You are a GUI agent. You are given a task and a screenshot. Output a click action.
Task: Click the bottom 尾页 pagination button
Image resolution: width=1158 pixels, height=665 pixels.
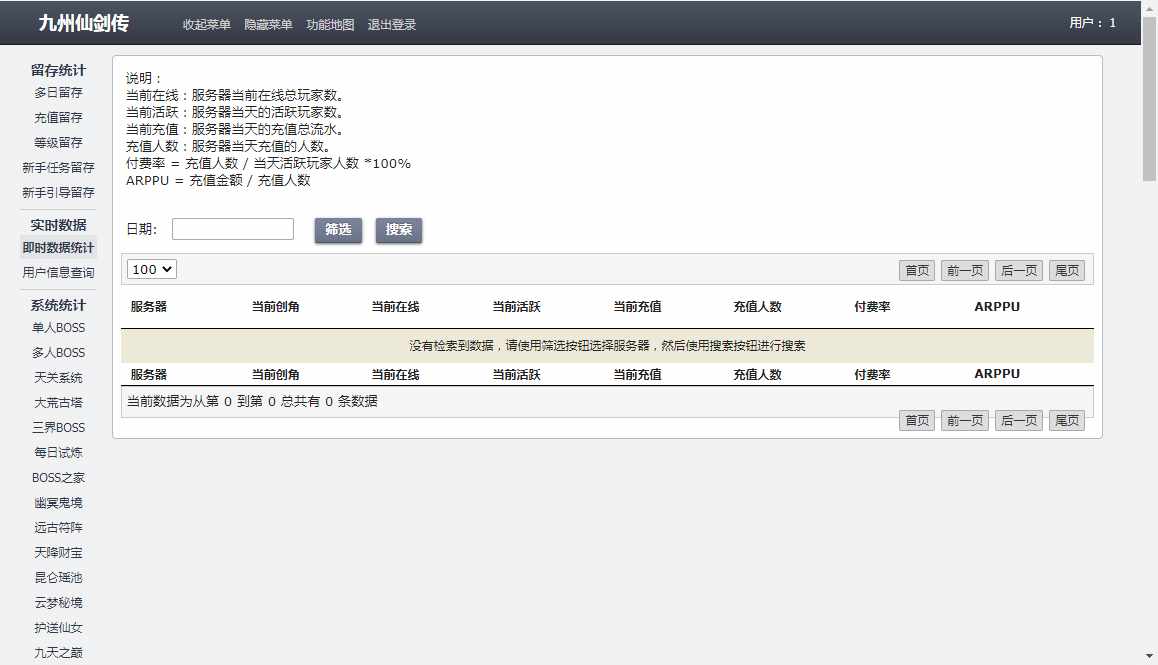(x=1067, y=420)
